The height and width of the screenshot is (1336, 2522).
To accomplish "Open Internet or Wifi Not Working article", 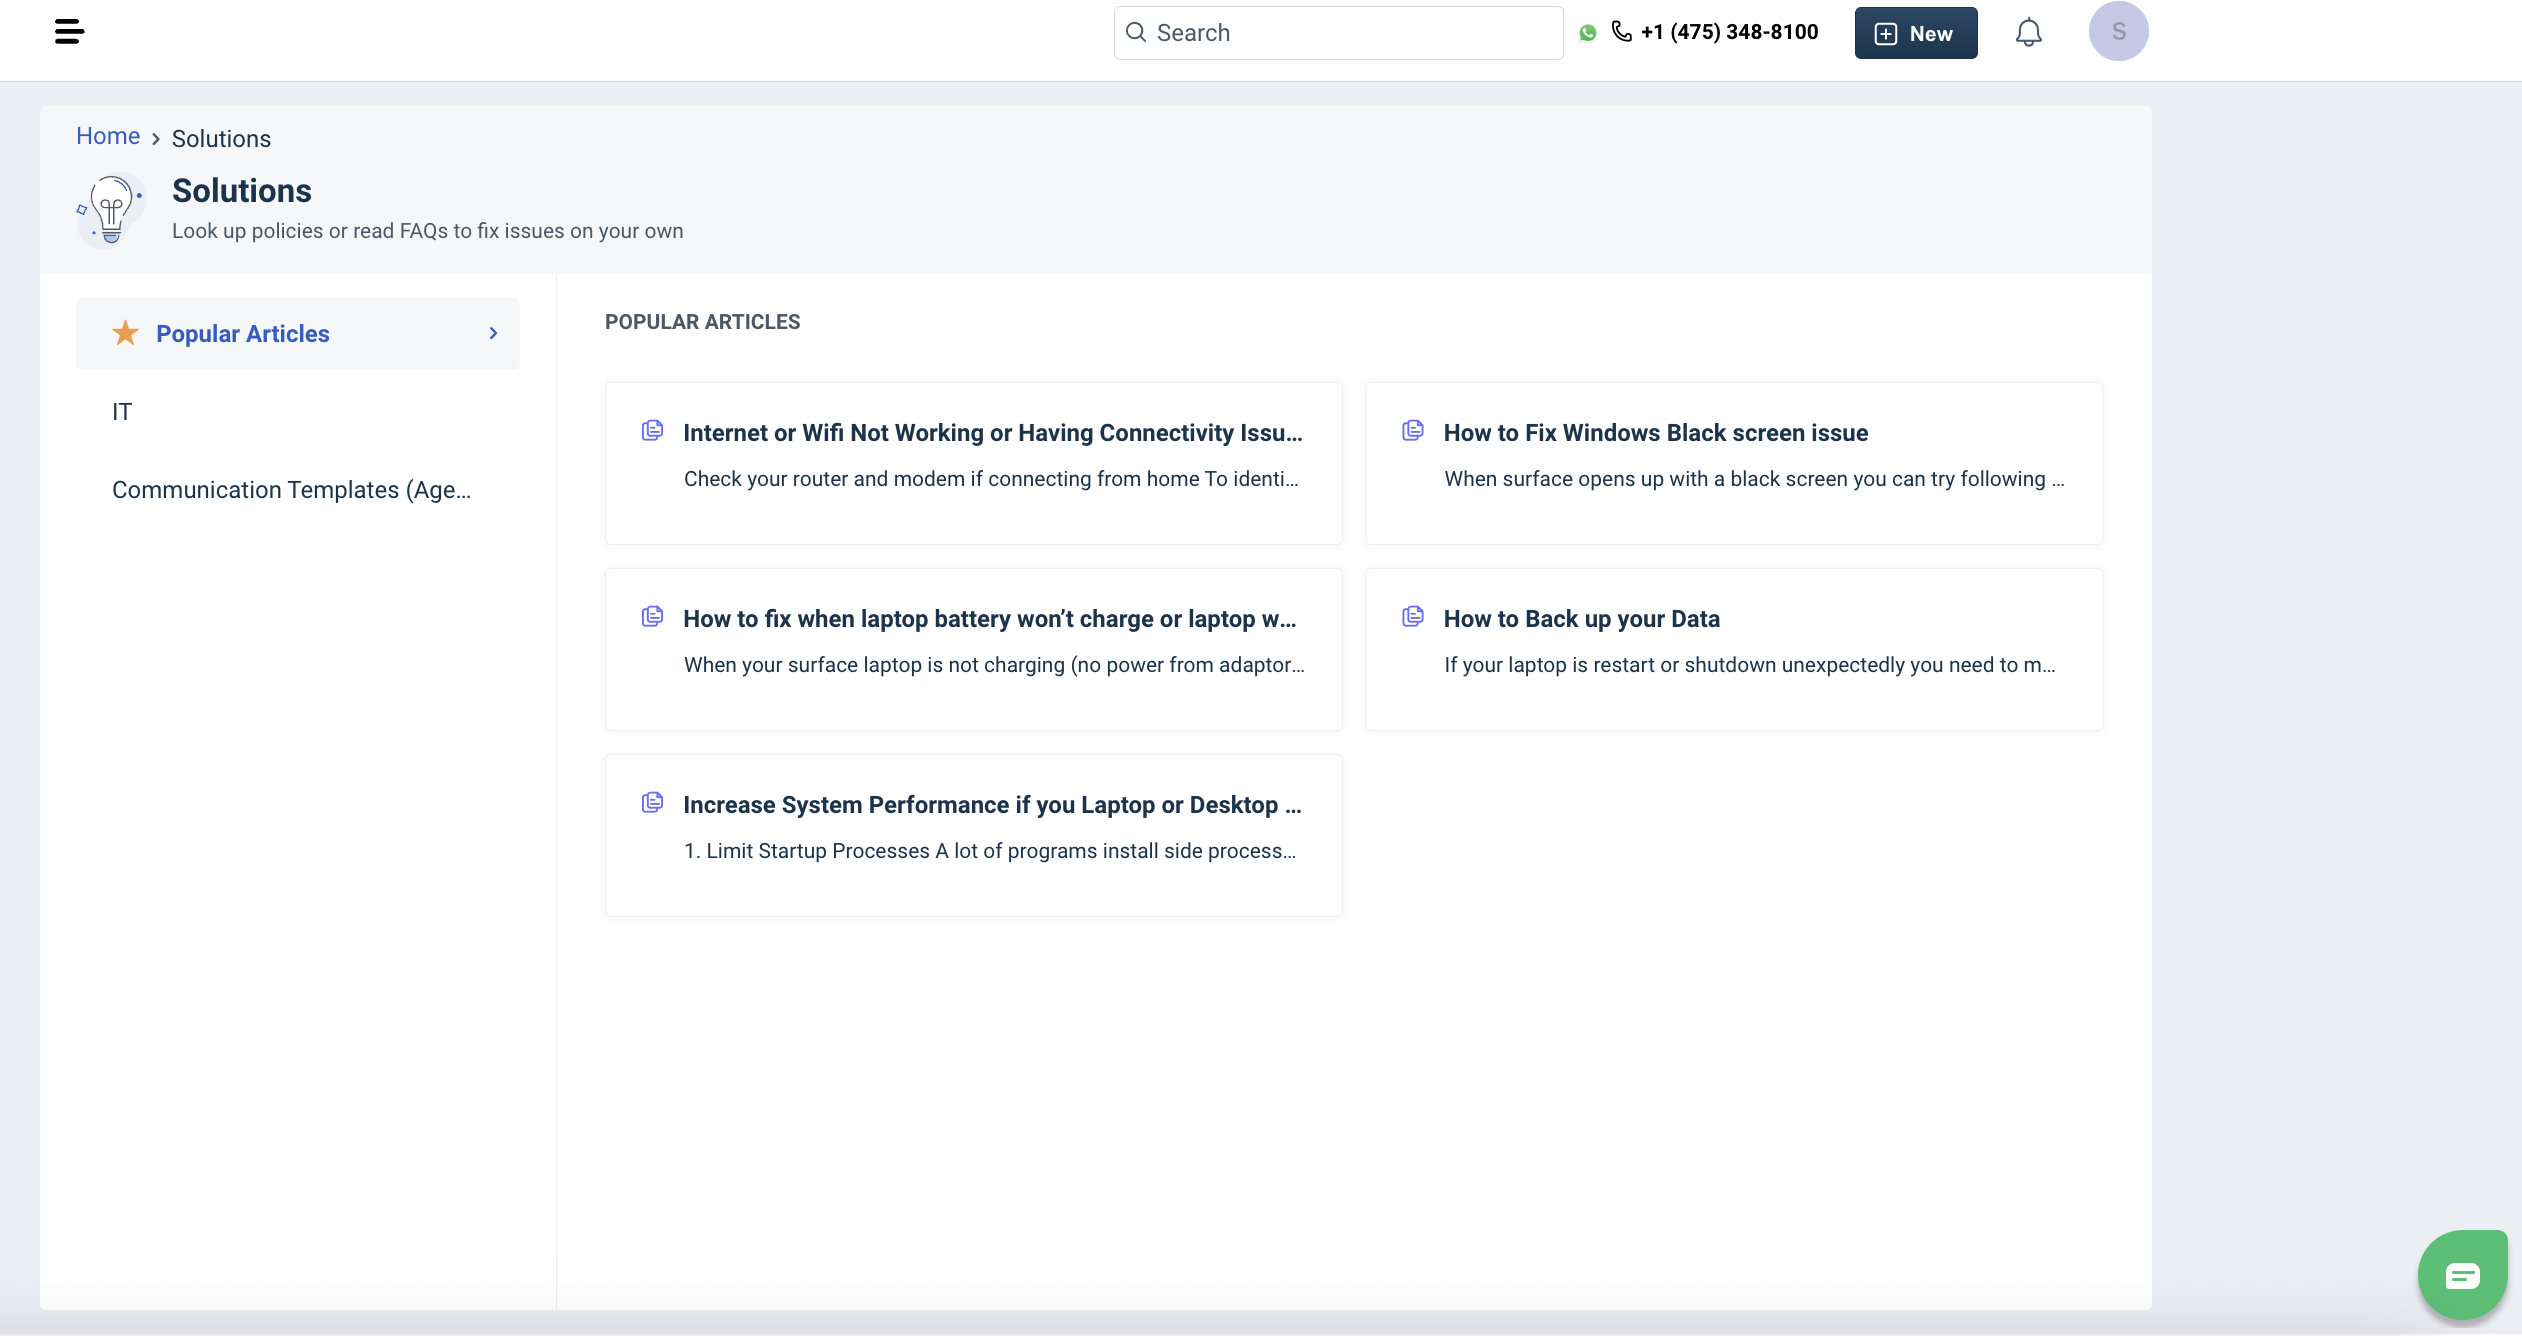I will (x=992, y=433).
